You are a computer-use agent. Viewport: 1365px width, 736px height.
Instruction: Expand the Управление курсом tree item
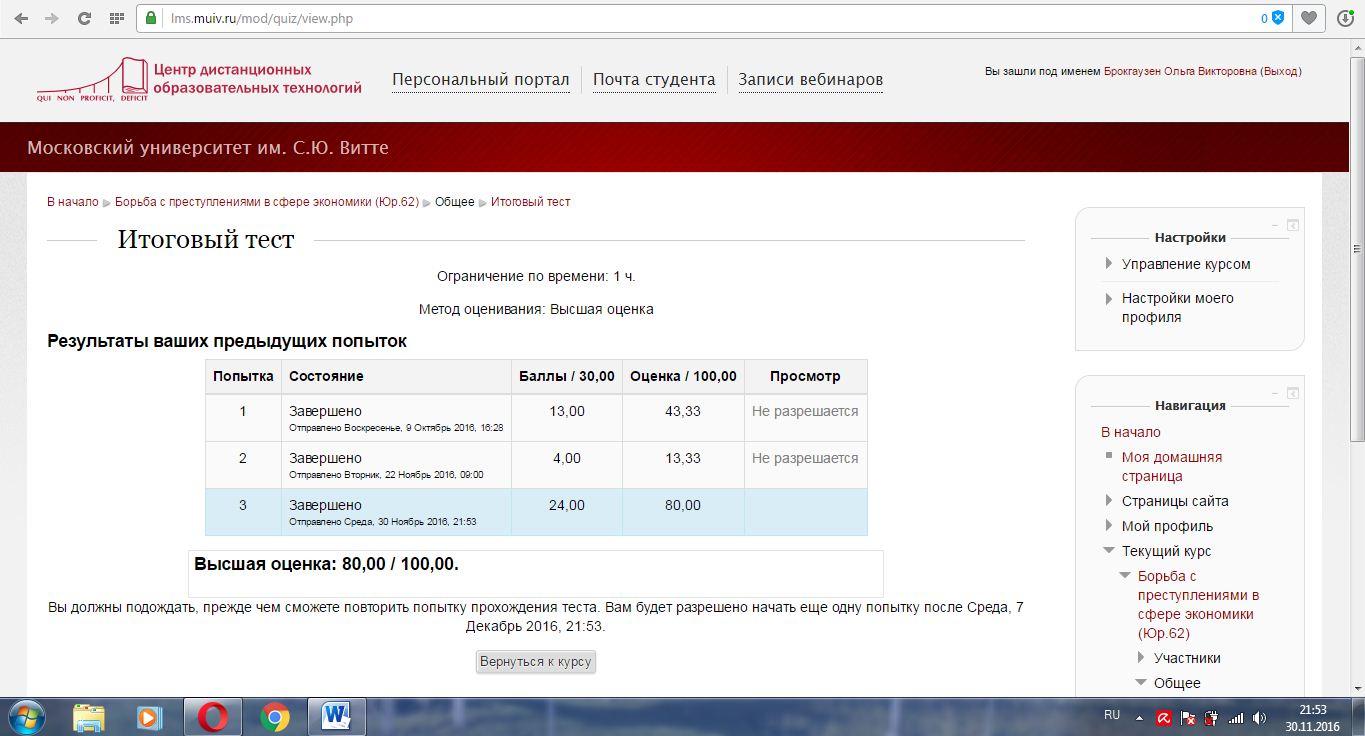1109,264
